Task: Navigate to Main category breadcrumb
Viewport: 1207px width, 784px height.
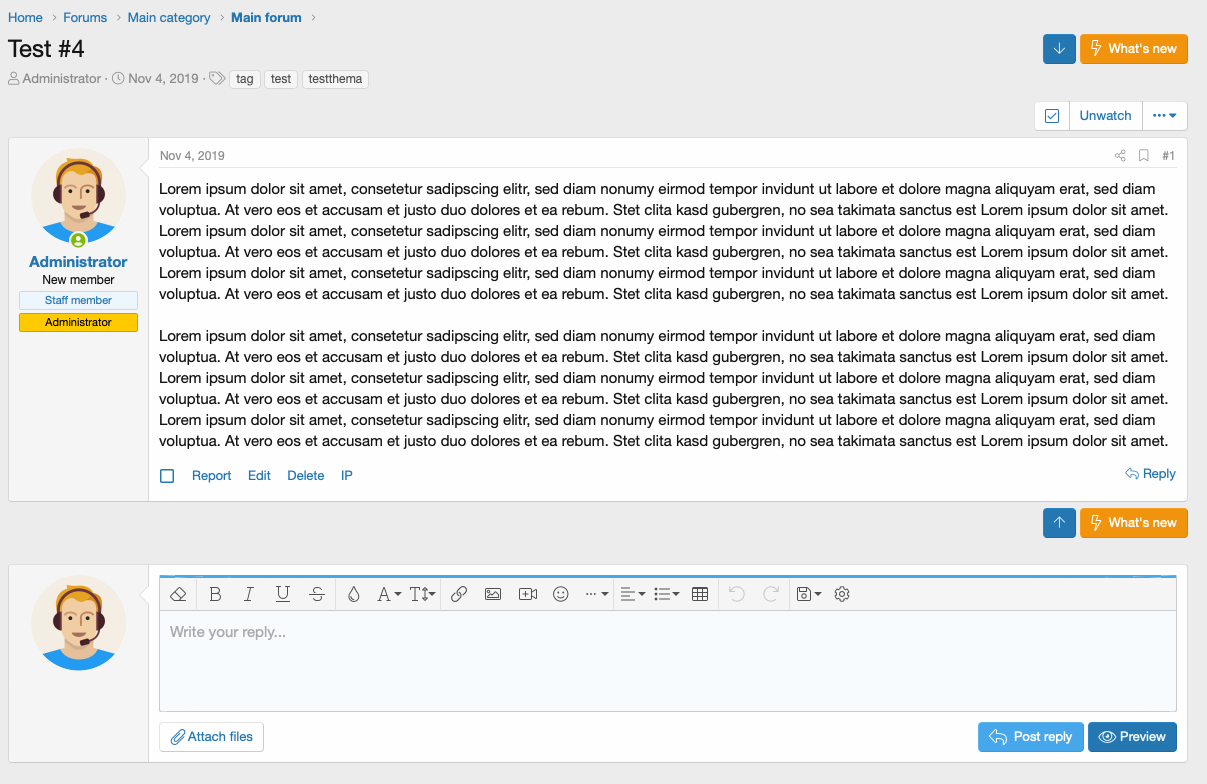Action: pos(169,18)
